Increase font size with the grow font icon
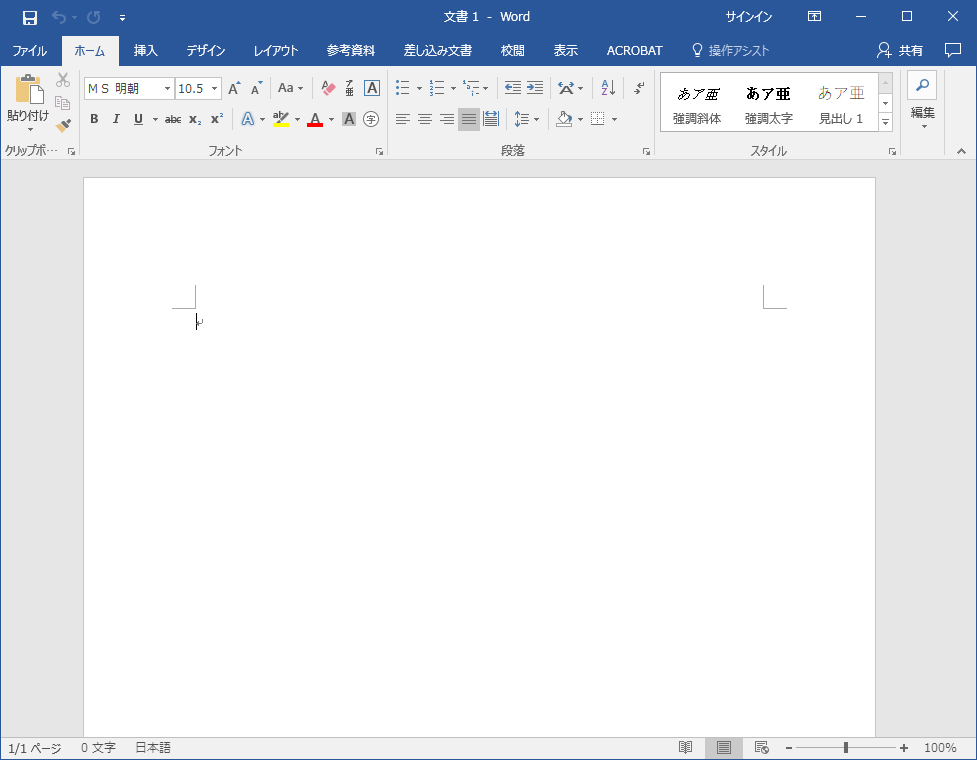 tap(234, 88)
